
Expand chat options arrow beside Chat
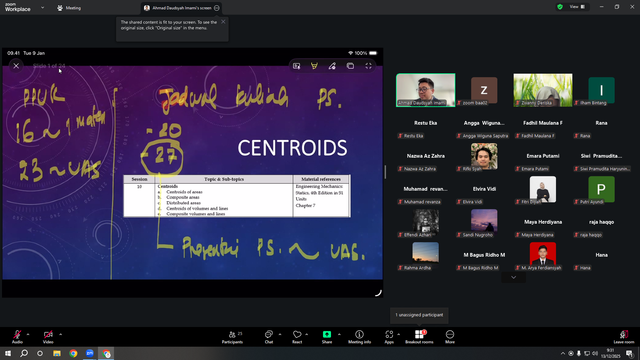click(280, 334)
